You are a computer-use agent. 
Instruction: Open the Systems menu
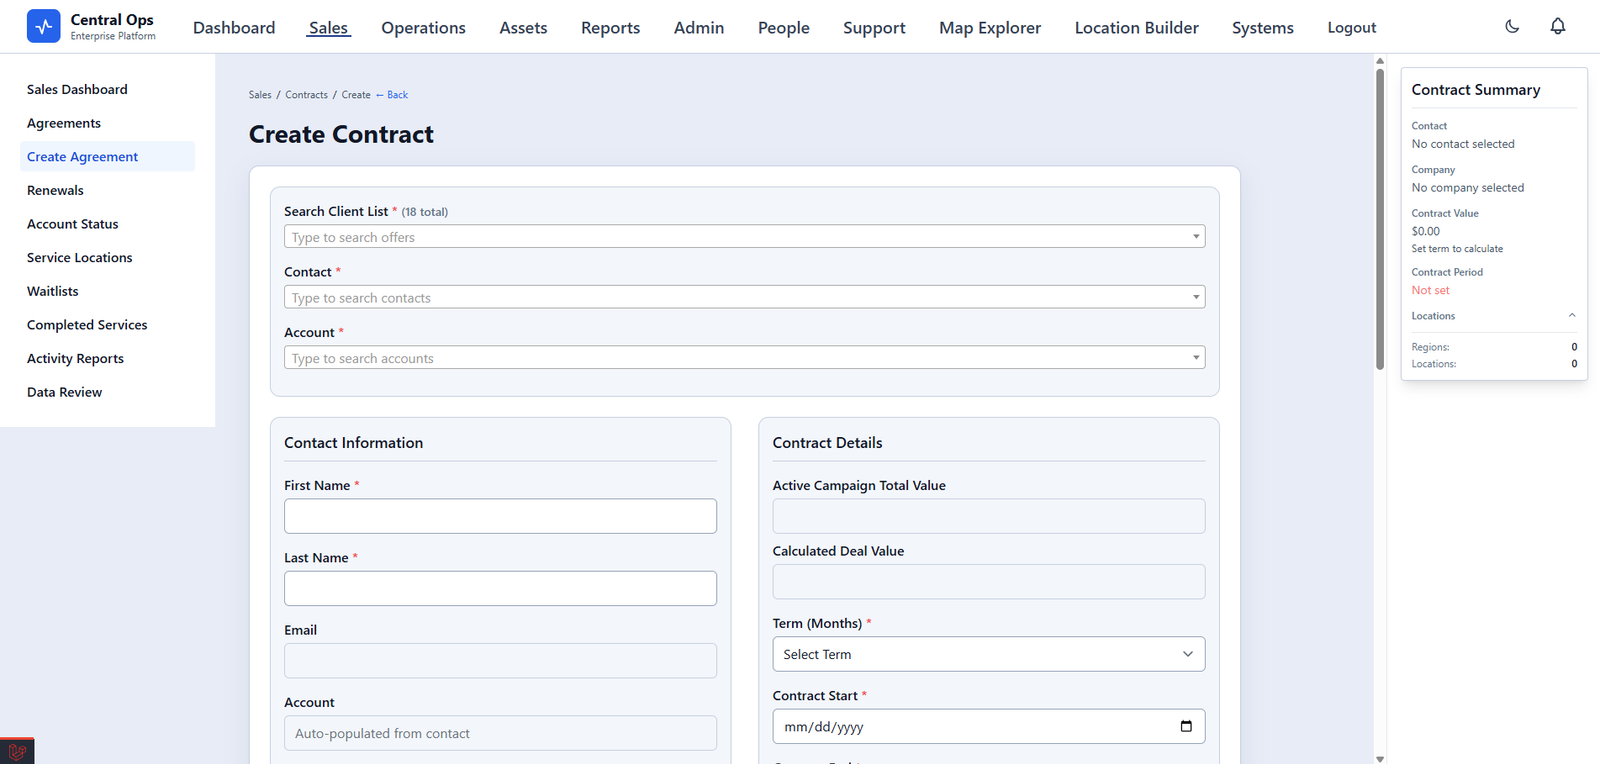(x=1263, y=28)
